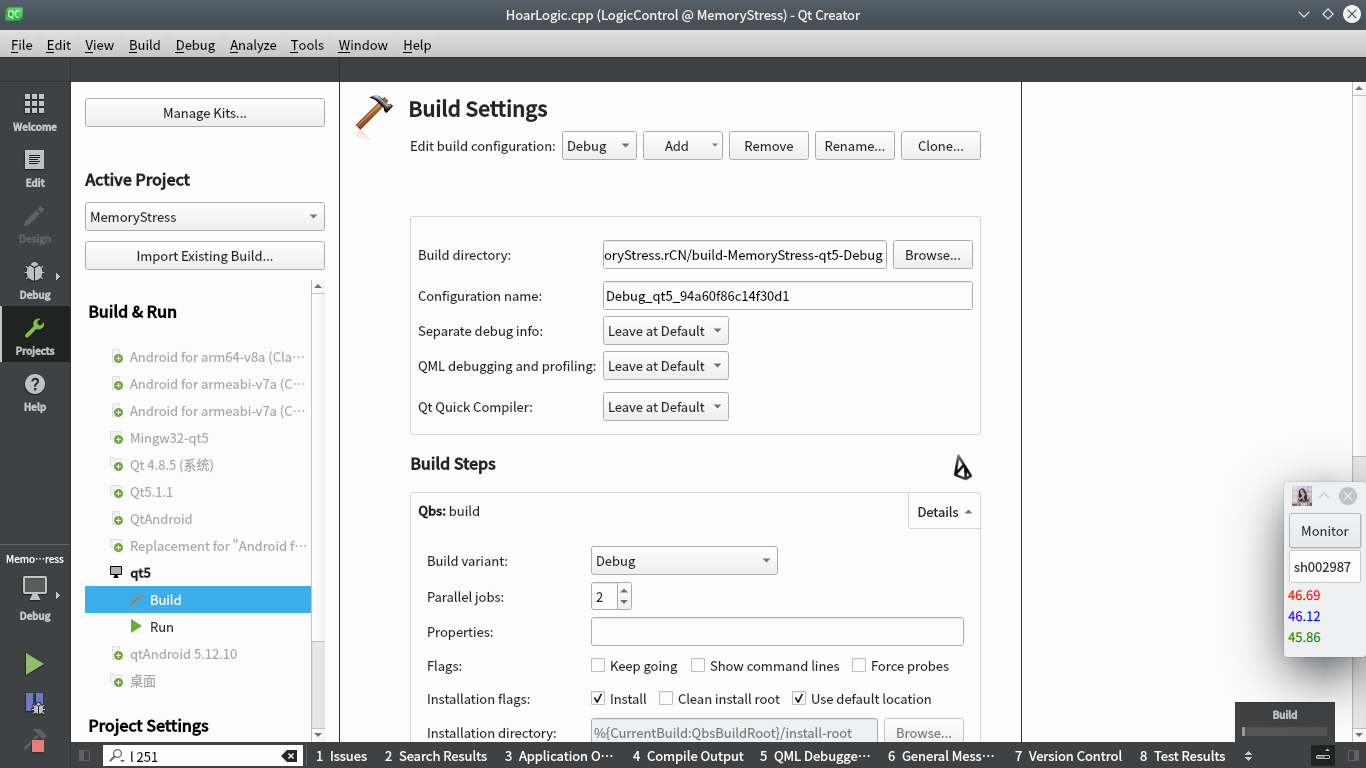
Task: Open the Test Results pane
Action: click(x=1182, y=756)
